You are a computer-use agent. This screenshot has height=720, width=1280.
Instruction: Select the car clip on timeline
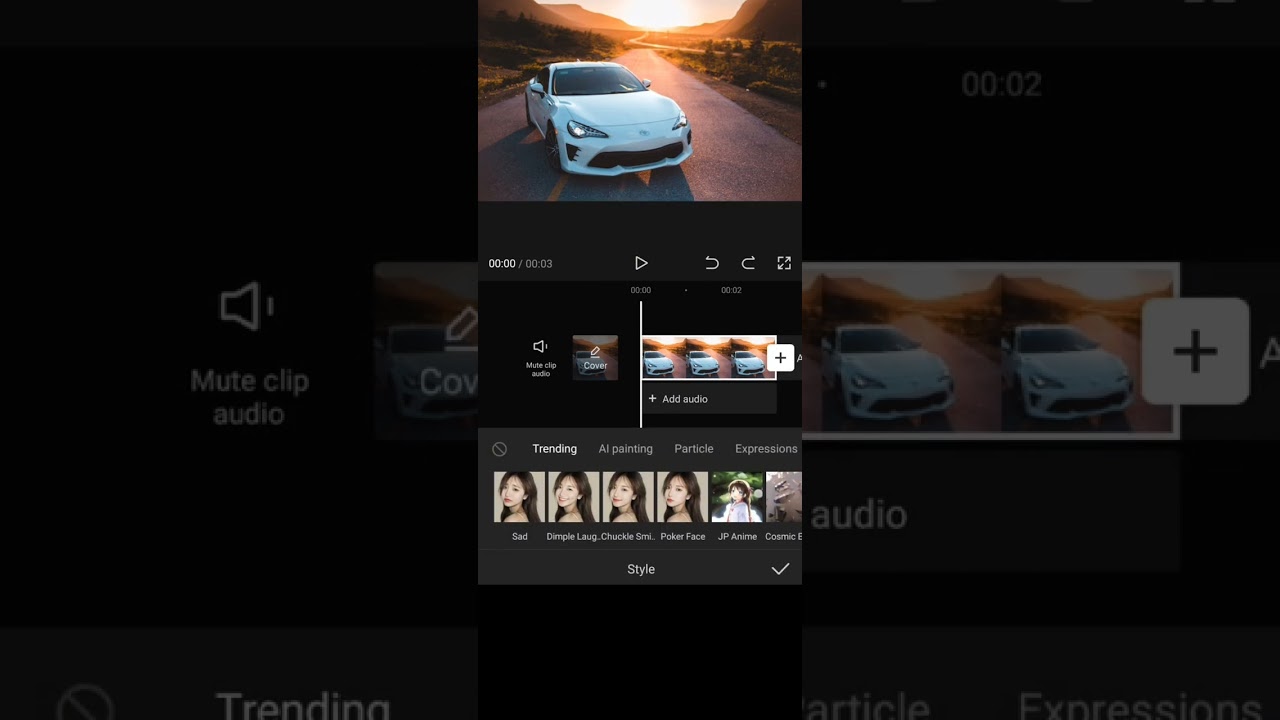(708, 357)
